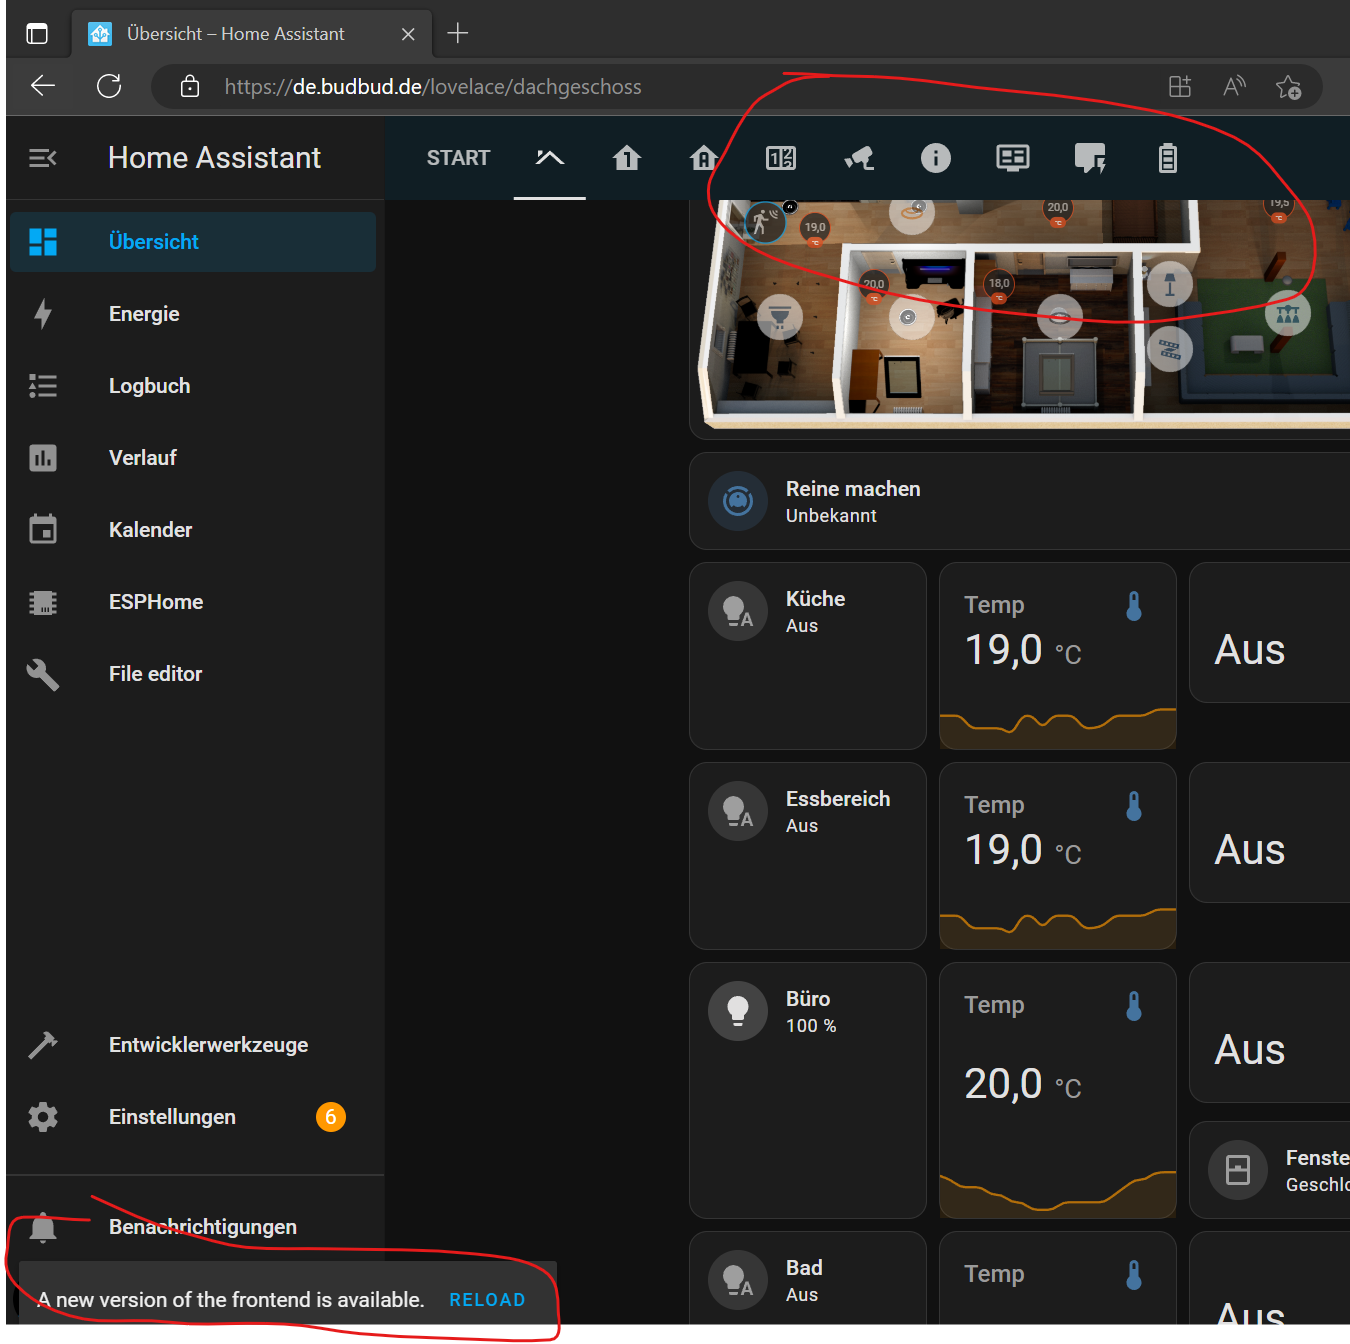Select the first floor house icon
The height and width of the screenshot is (1344, 1350).
(627, 158)
